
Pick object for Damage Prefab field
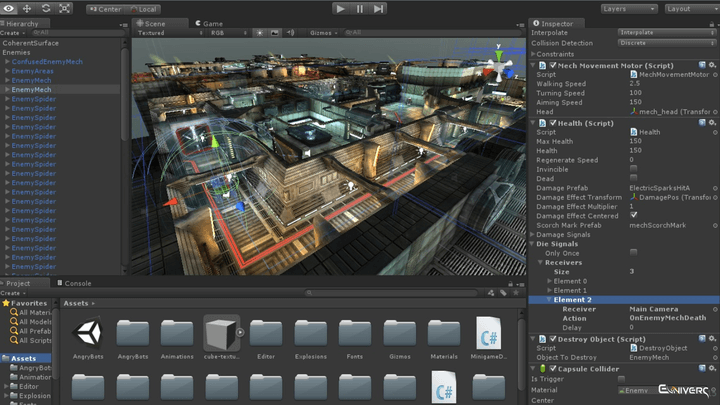point(715,188)
